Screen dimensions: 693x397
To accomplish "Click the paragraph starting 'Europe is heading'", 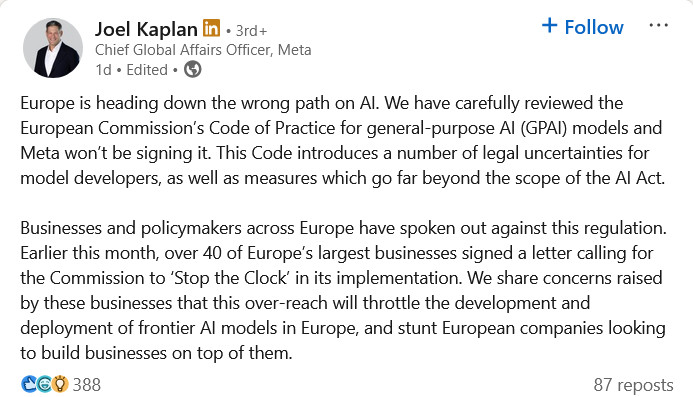I will click(x=343, y=141).
